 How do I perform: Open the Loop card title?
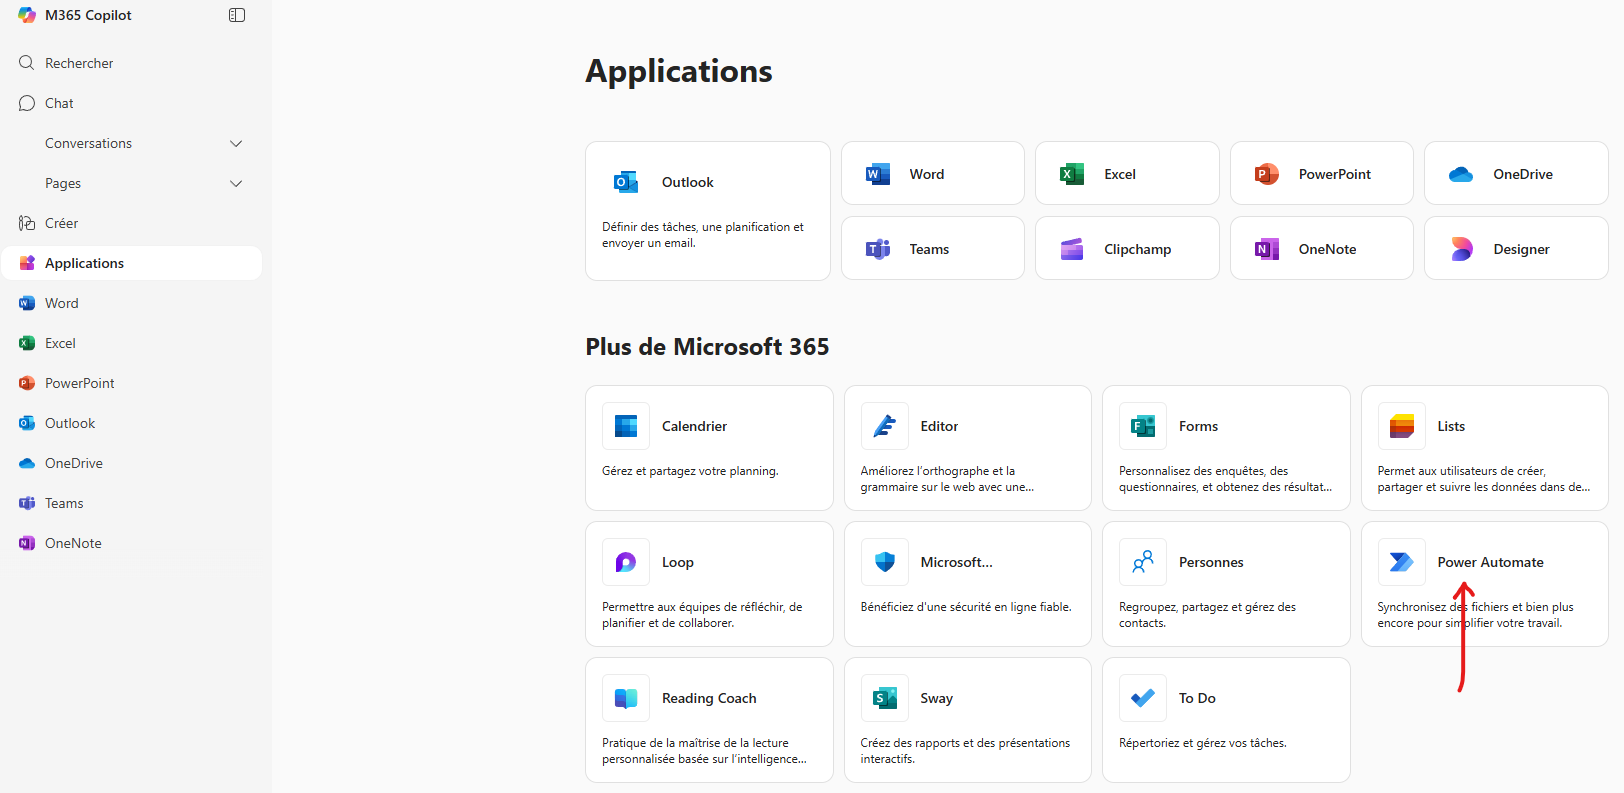[678, 562]
